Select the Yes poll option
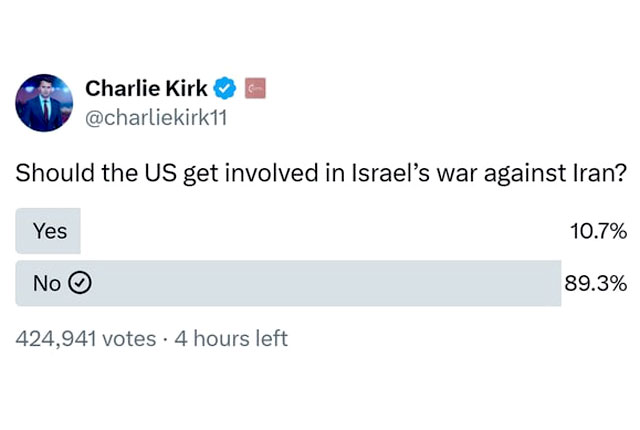This screenshot has height=430, width=640. (x=48, y=231)
